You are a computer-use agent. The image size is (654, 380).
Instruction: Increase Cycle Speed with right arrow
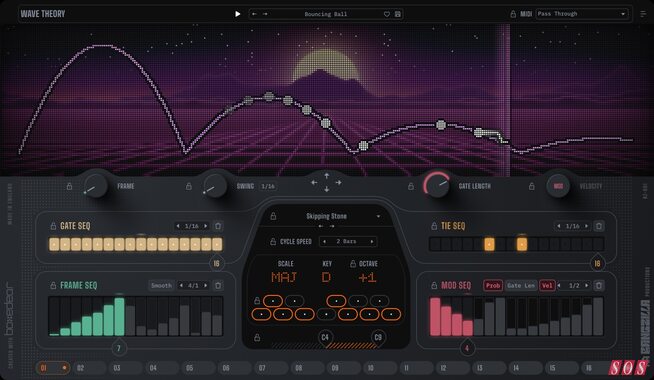[372, 242]
